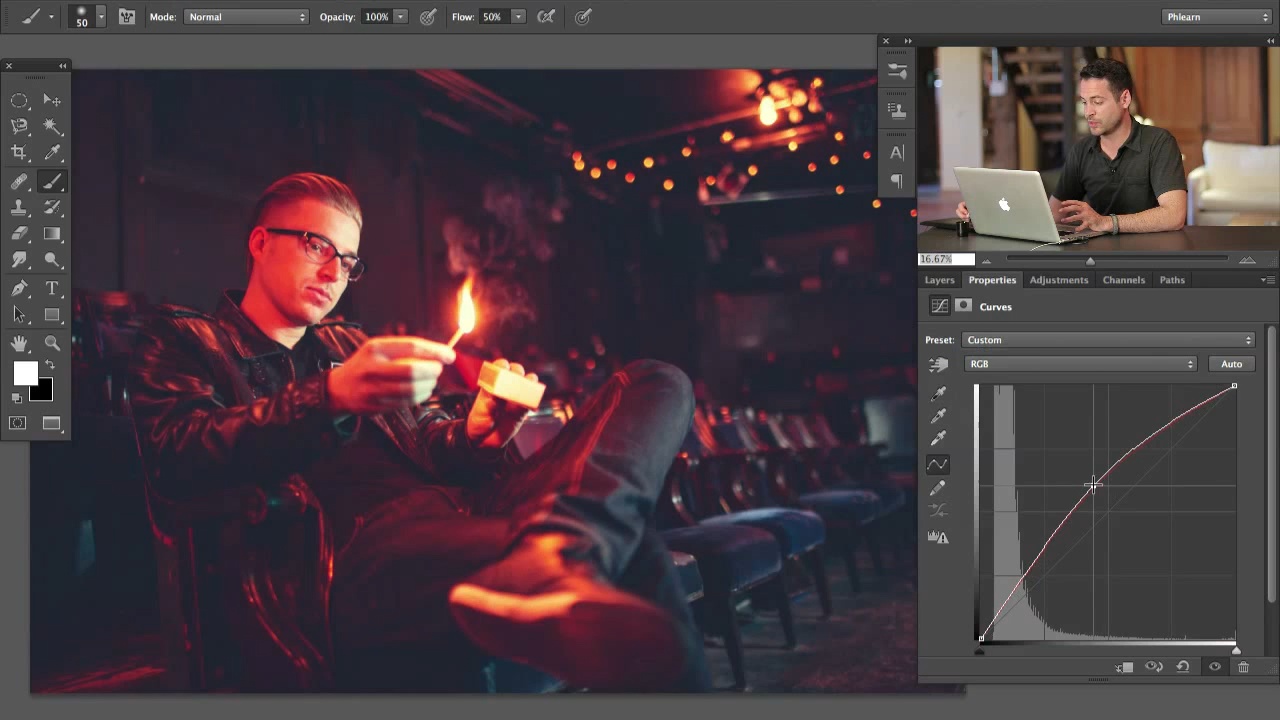Activate the on-image adjustment hand tool
The width and height of the screenshot is (1280, 720).
click(x=938, y=366)
